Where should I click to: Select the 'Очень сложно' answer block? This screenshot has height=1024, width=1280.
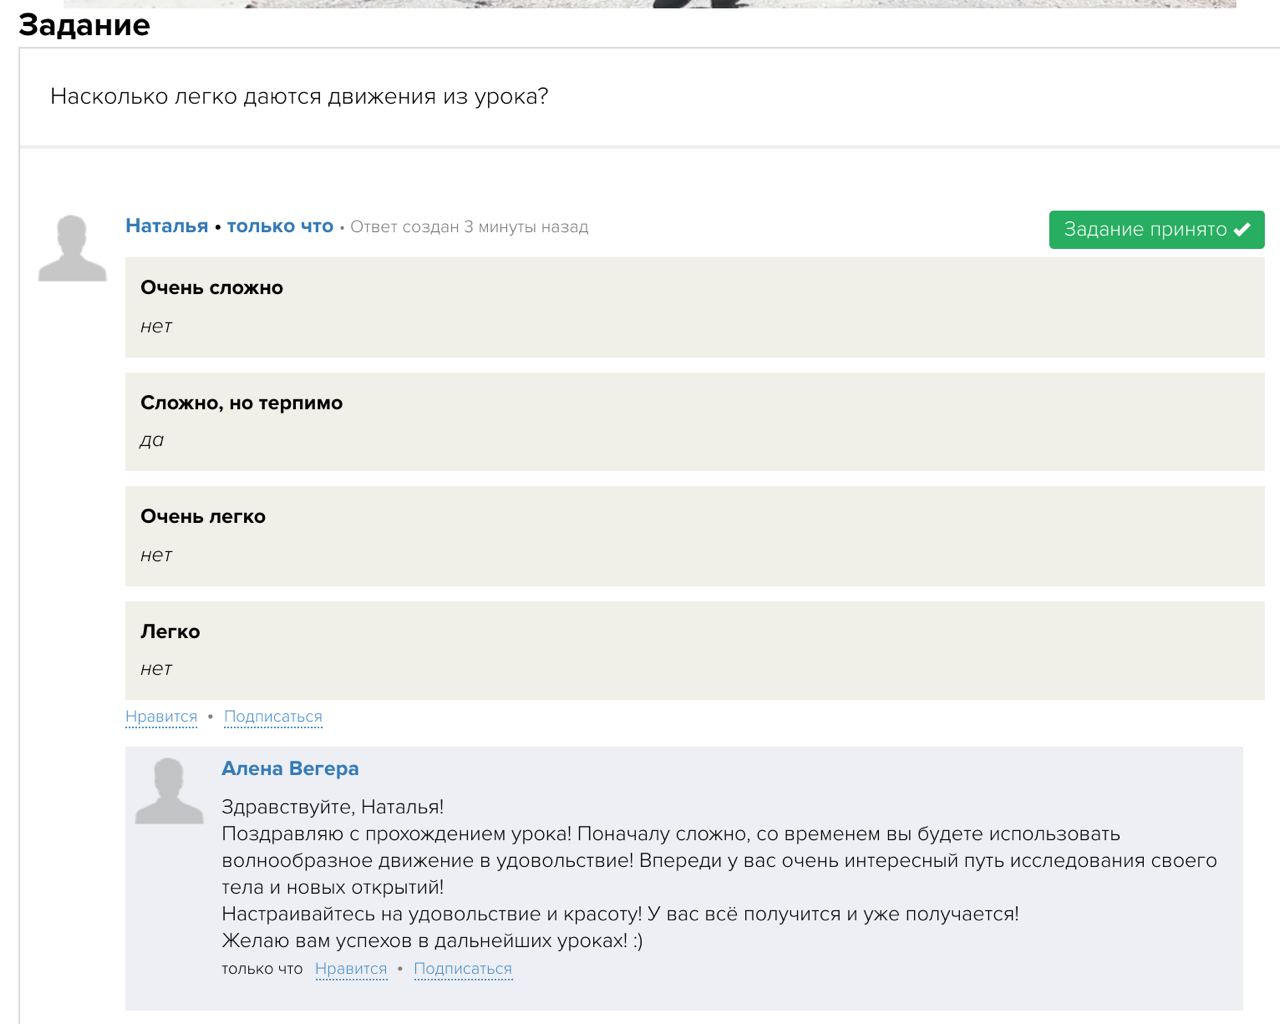[694, 306]
